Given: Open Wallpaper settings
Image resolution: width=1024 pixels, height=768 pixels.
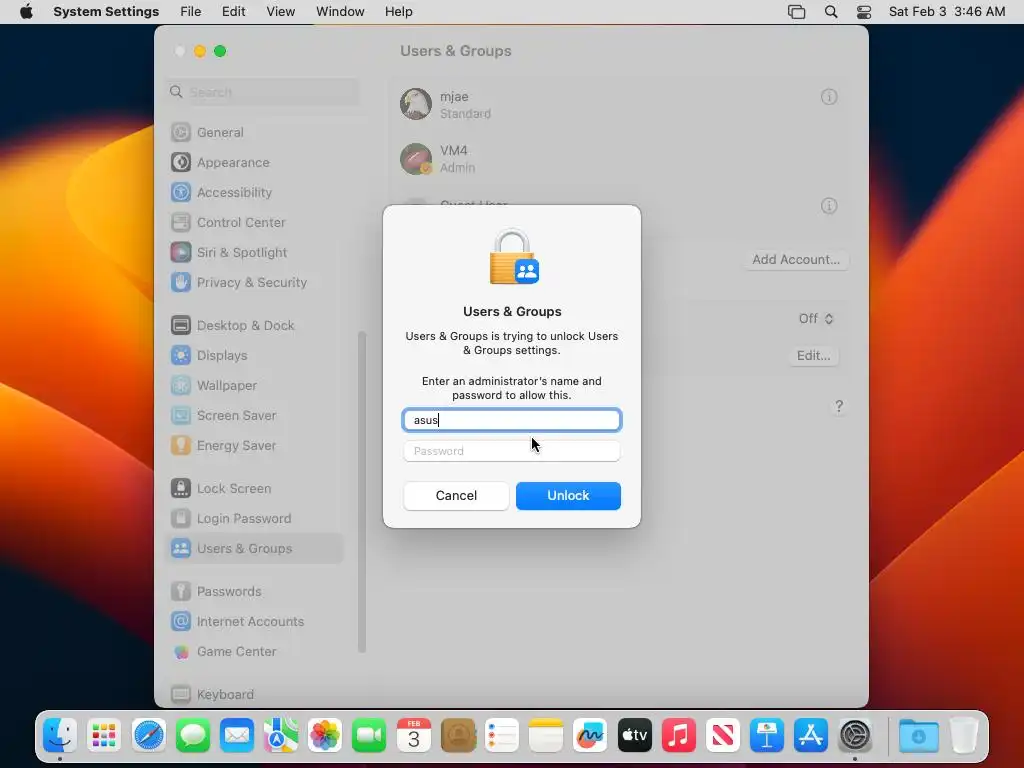Looking at the screenshot, I should (255, 385).
